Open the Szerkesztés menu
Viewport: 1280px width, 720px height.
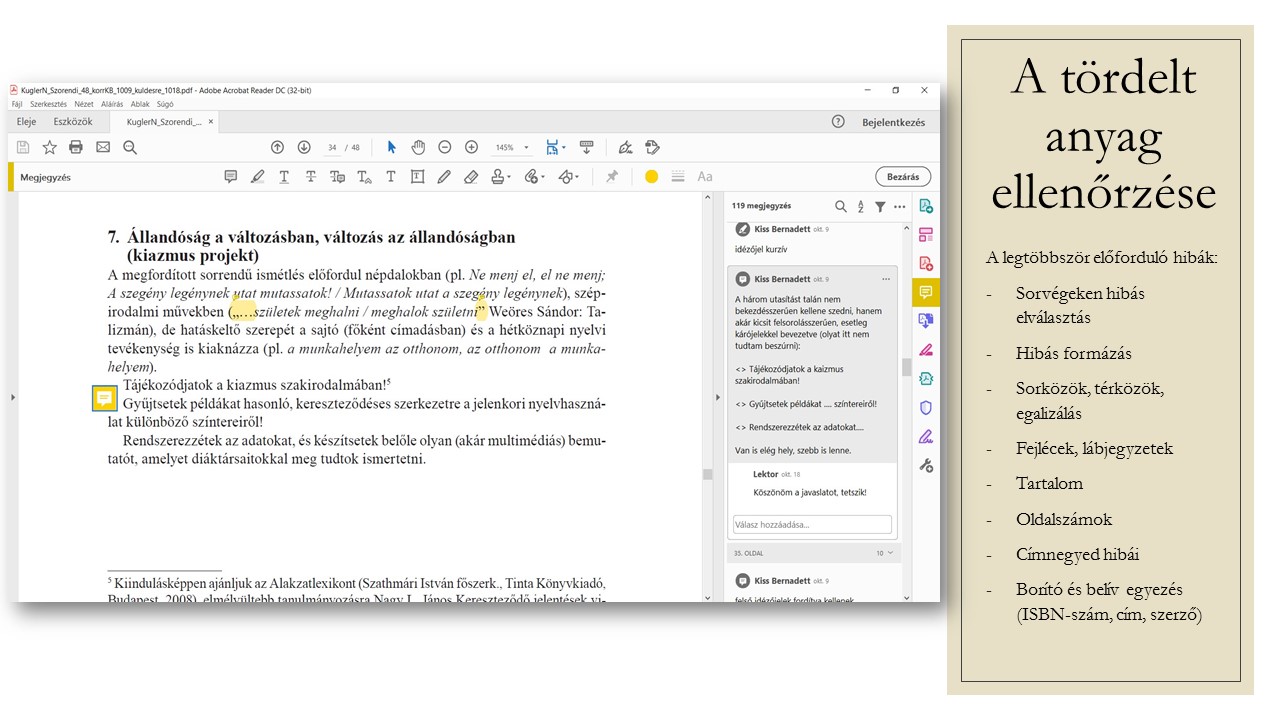click(x=48, y=104)
